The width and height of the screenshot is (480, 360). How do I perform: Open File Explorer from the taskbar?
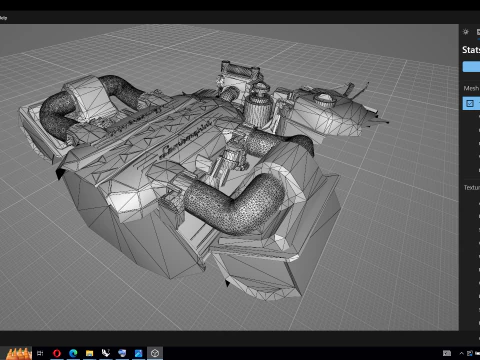pyautogui.click(x=89, y=353)
